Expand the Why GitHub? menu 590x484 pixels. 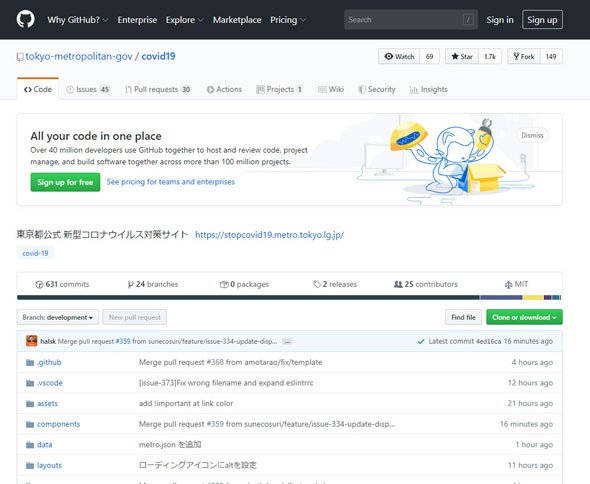[78, 20]
